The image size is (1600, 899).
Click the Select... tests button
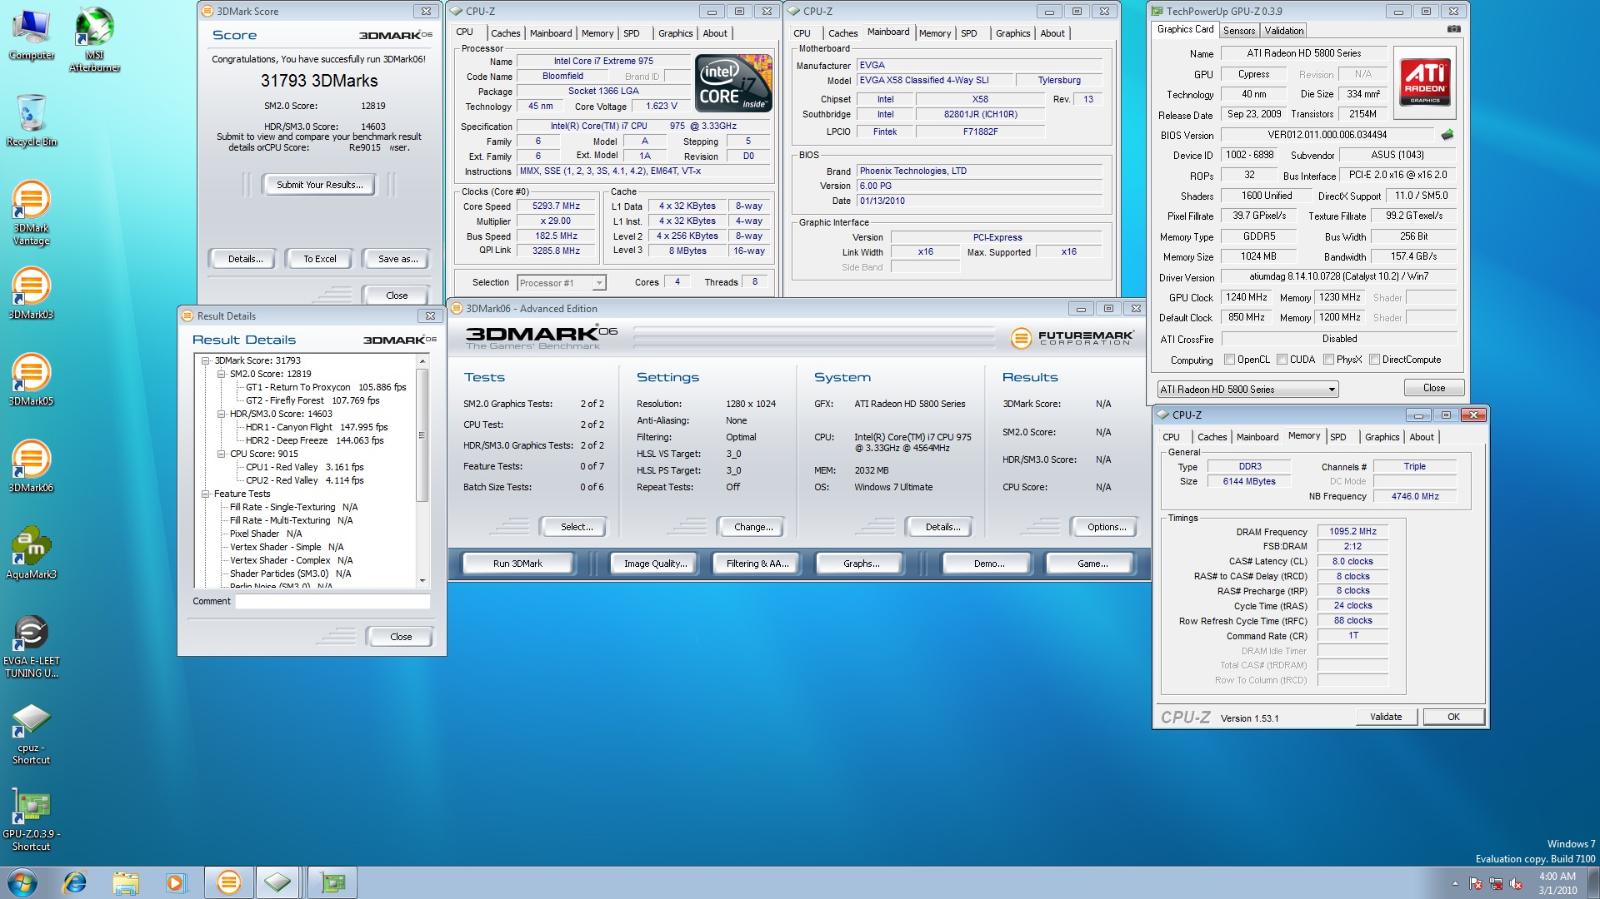576,527
